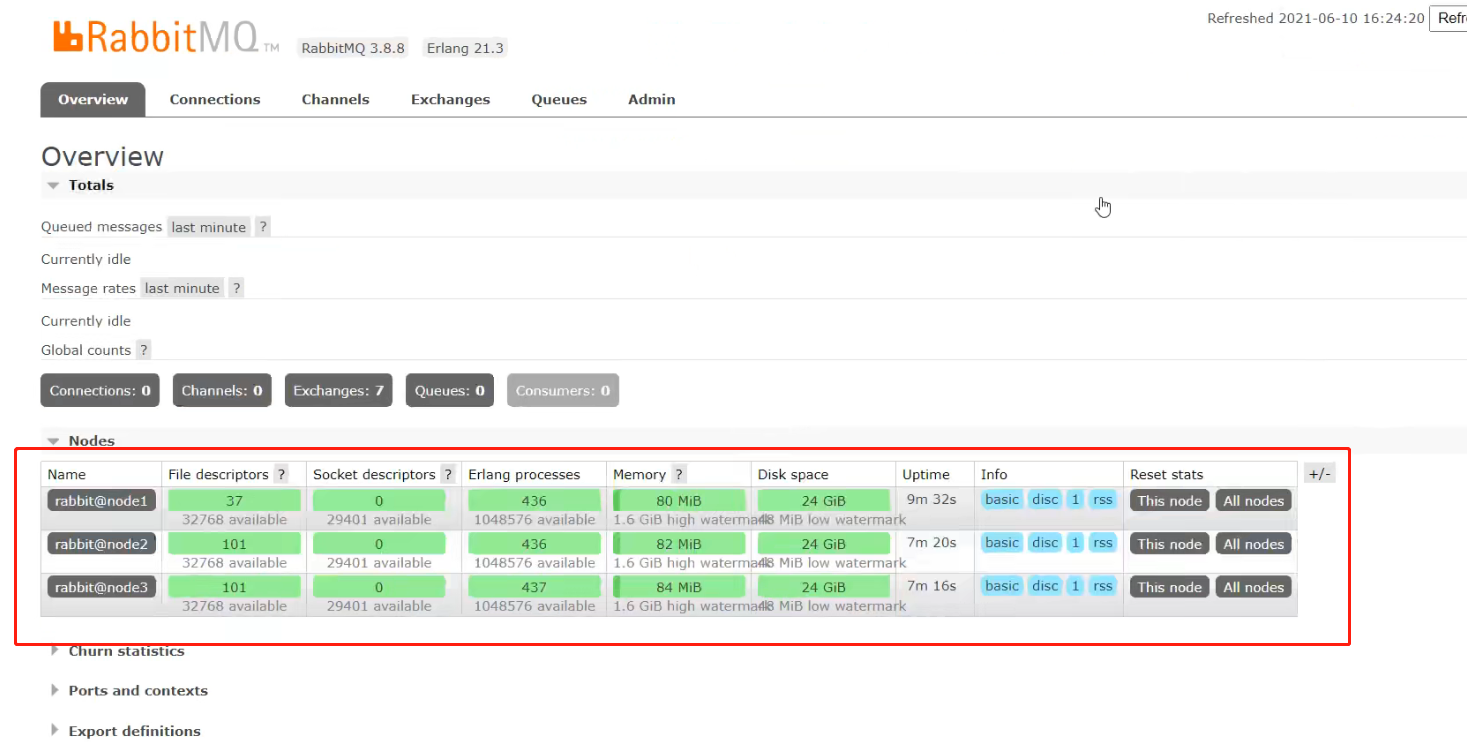Click the Disk space column header
The width and height of the screenshot is (1467, 742).
(x=793, y=474)
